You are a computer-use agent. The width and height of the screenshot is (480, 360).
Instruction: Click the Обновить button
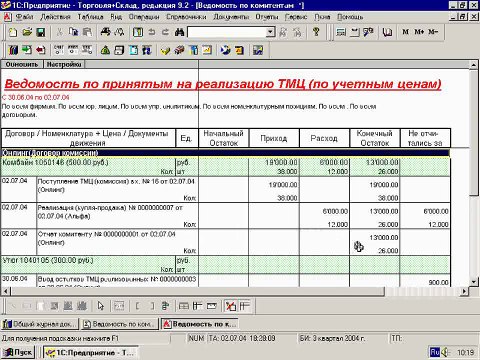pos(22,64)
